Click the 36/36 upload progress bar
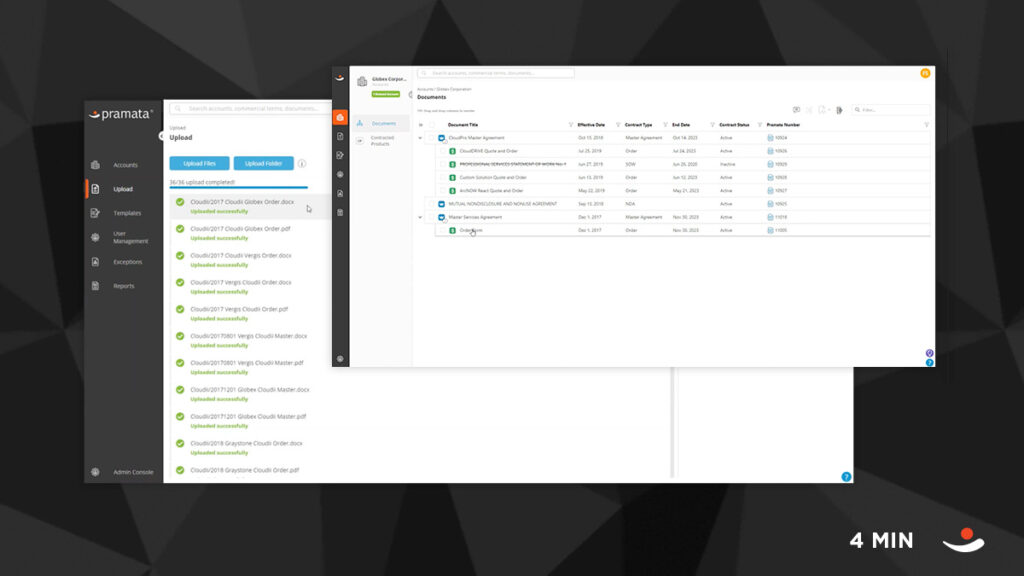1024x576 pixels. click(x=240, y=187)
